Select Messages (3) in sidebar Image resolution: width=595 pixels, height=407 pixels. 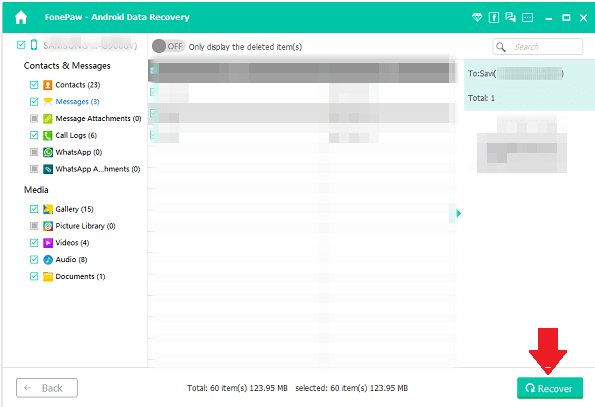point(77,102)
